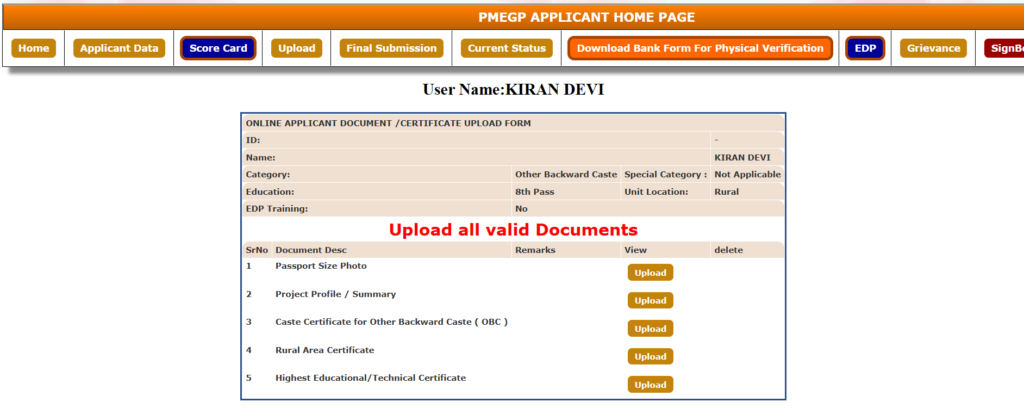Image resolution: width=1024 pixels, height=408 pixels.
Task: Select the 'Passport Size Photo' description text
Action: pyautogui.click(x=321, y=266)
